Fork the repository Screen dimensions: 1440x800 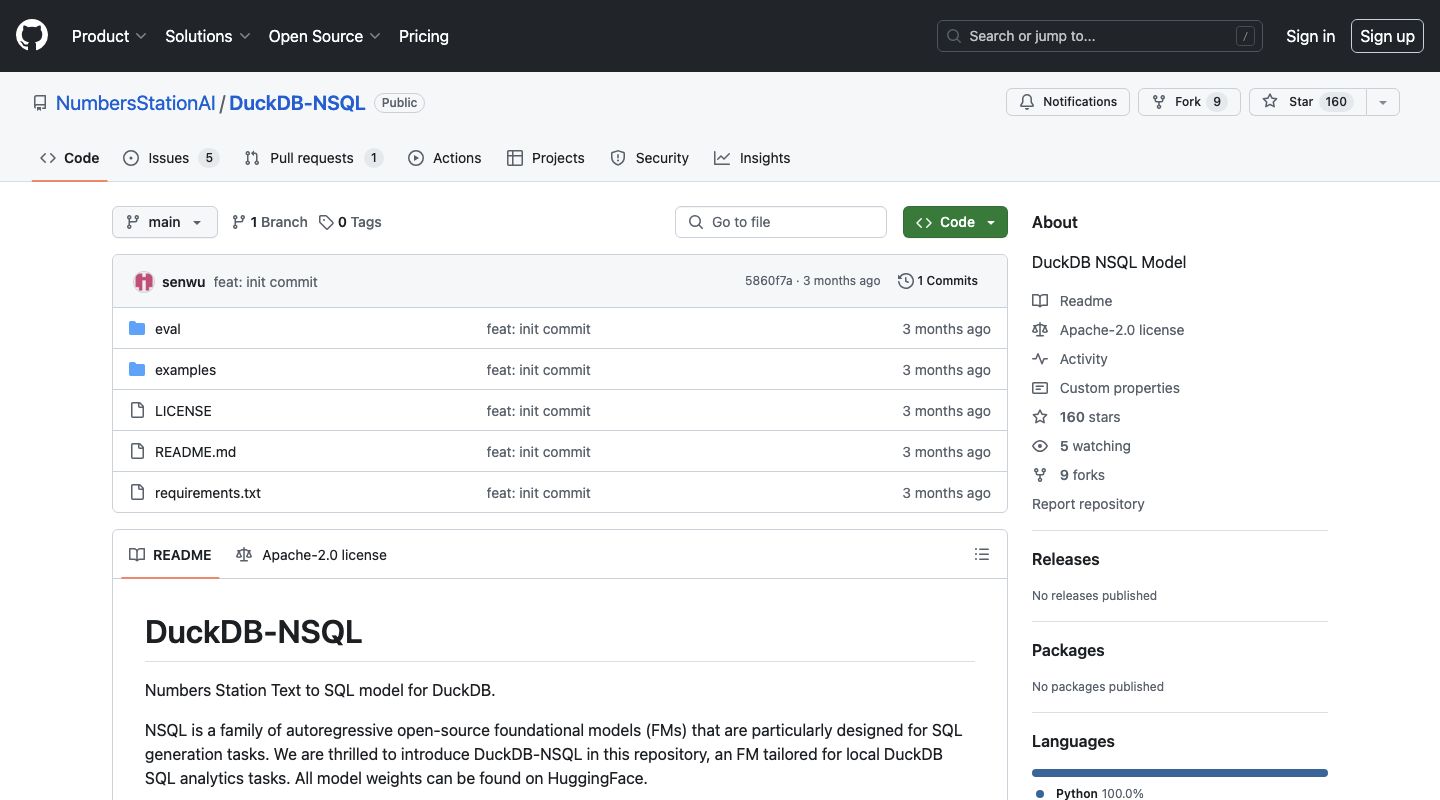(x=1189, y=102)
